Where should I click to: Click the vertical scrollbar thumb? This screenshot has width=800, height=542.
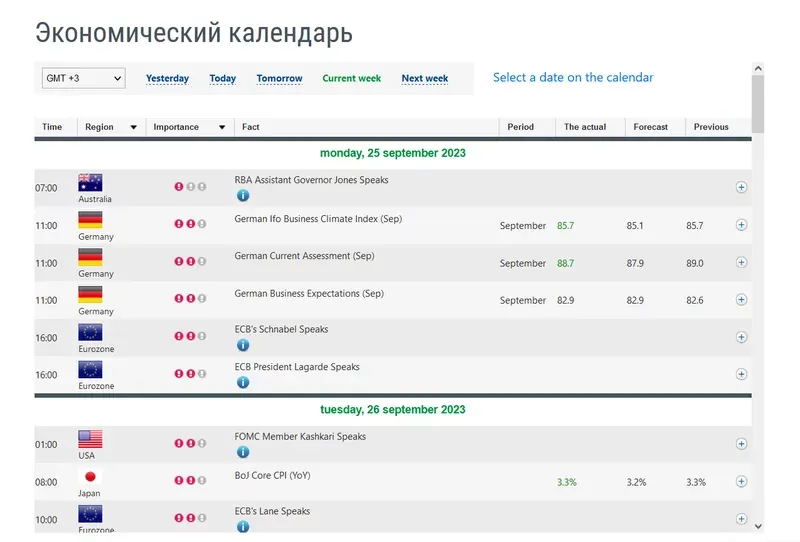pyautogui.click(x=758, y=104)
